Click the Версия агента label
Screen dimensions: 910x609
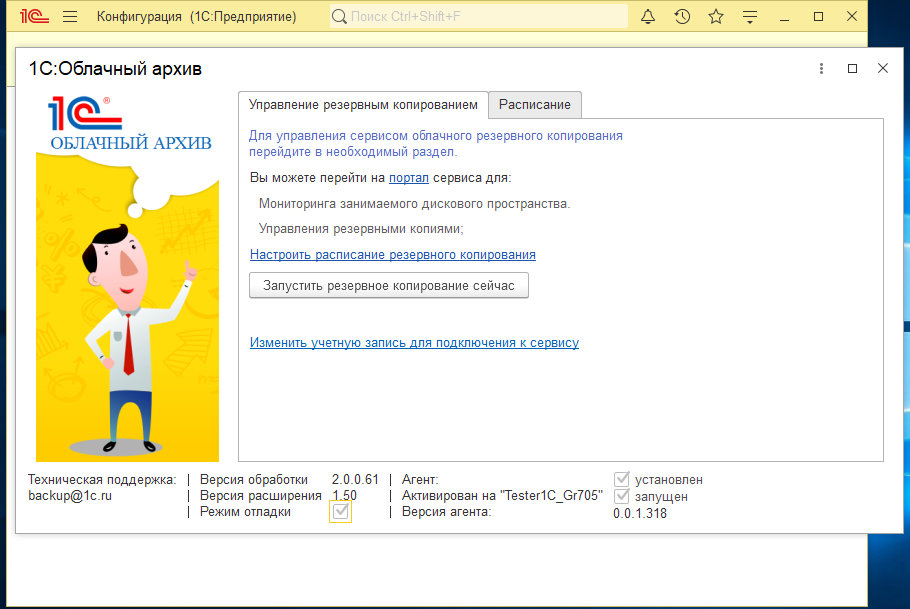coord(446,512)
